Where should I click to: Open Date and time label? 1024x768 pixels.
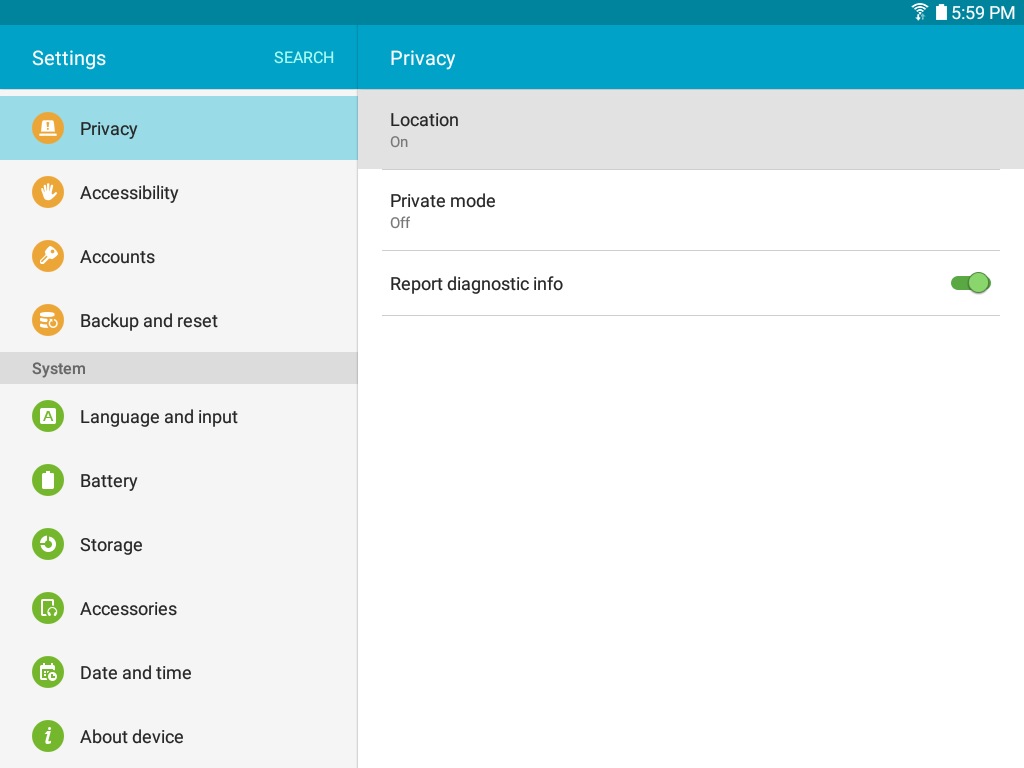[x=136, y=673]
